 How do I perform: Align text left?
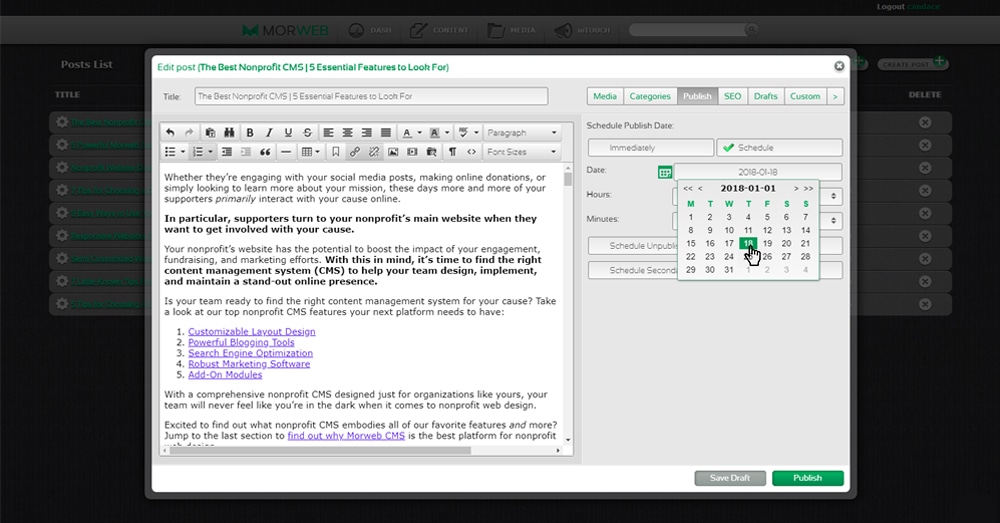pos(328,133)
